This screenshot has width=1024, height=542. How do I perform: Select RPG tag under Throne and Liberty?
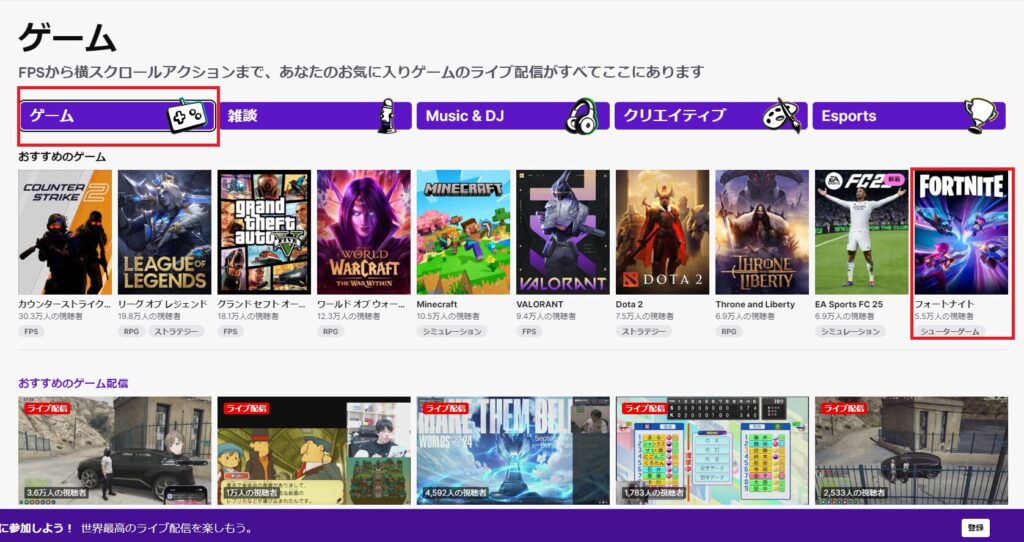point(728,332)
